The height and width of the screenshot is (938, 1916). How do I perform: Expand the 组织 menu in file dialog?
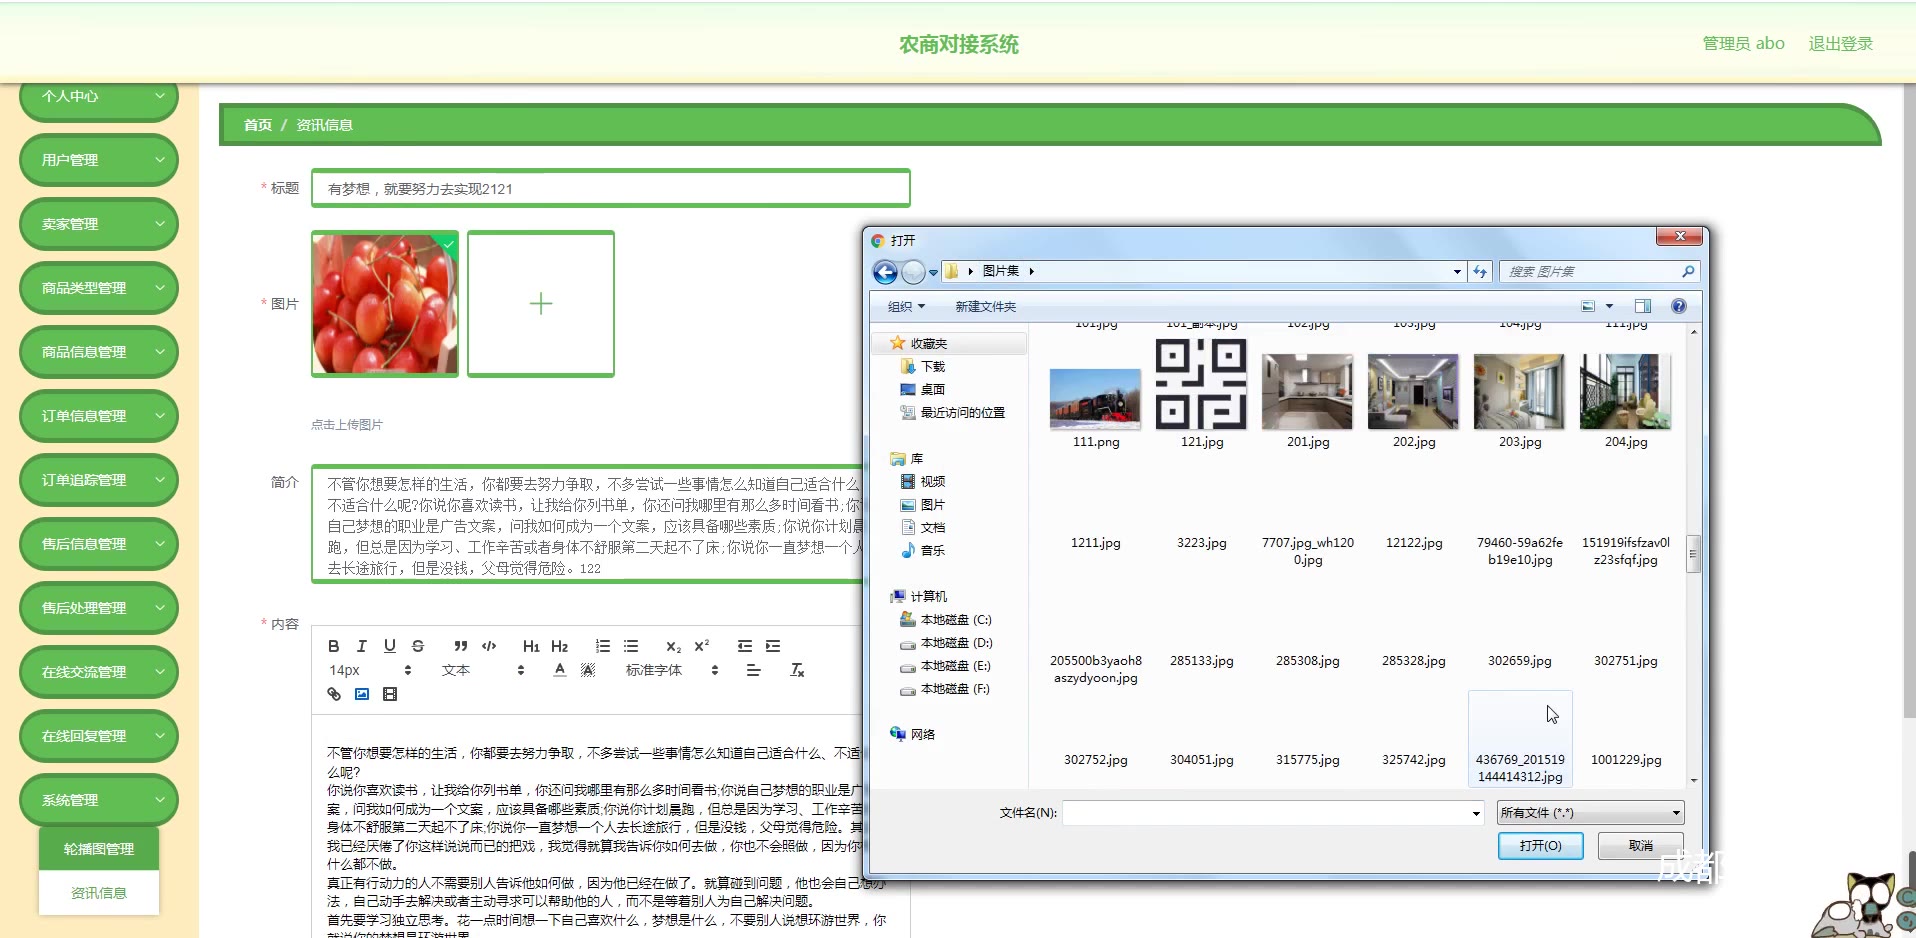(x=906, y=307)
